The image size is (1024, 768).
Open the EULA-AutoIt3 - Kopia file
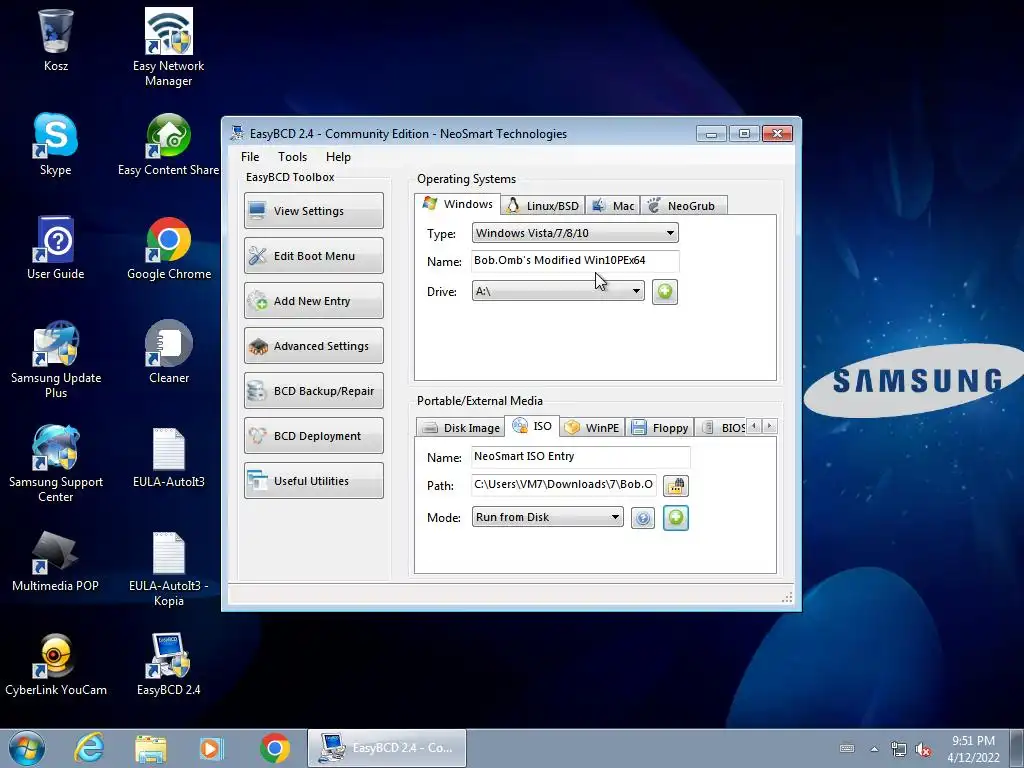168,567
